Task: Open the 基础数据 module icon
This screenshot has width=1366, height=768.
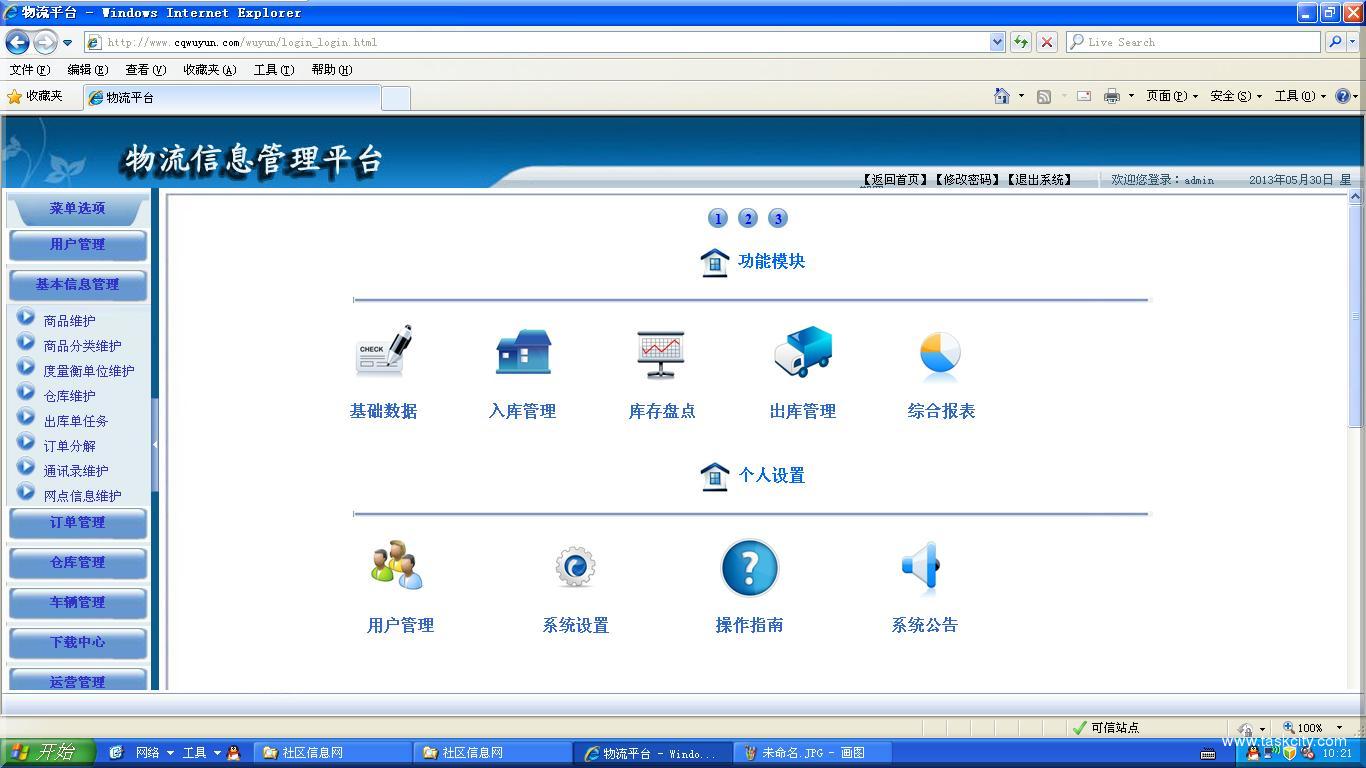Action: coord(383,352)
